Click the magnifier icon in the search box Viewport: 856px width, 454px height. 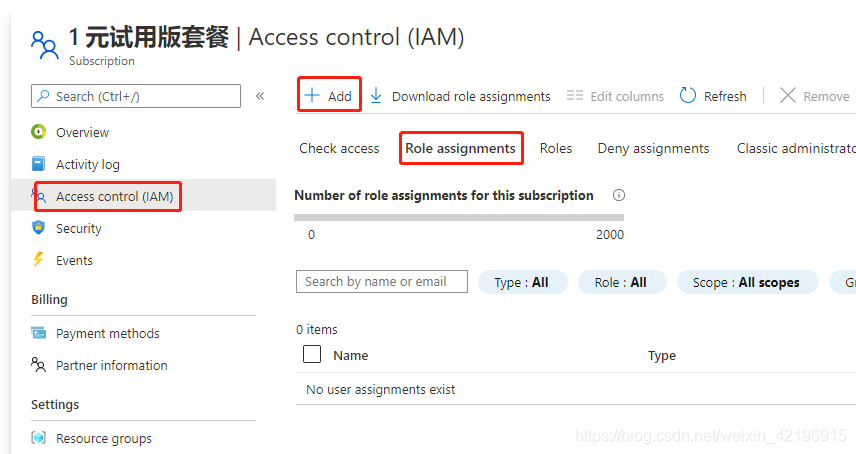(x=43, y=96)
